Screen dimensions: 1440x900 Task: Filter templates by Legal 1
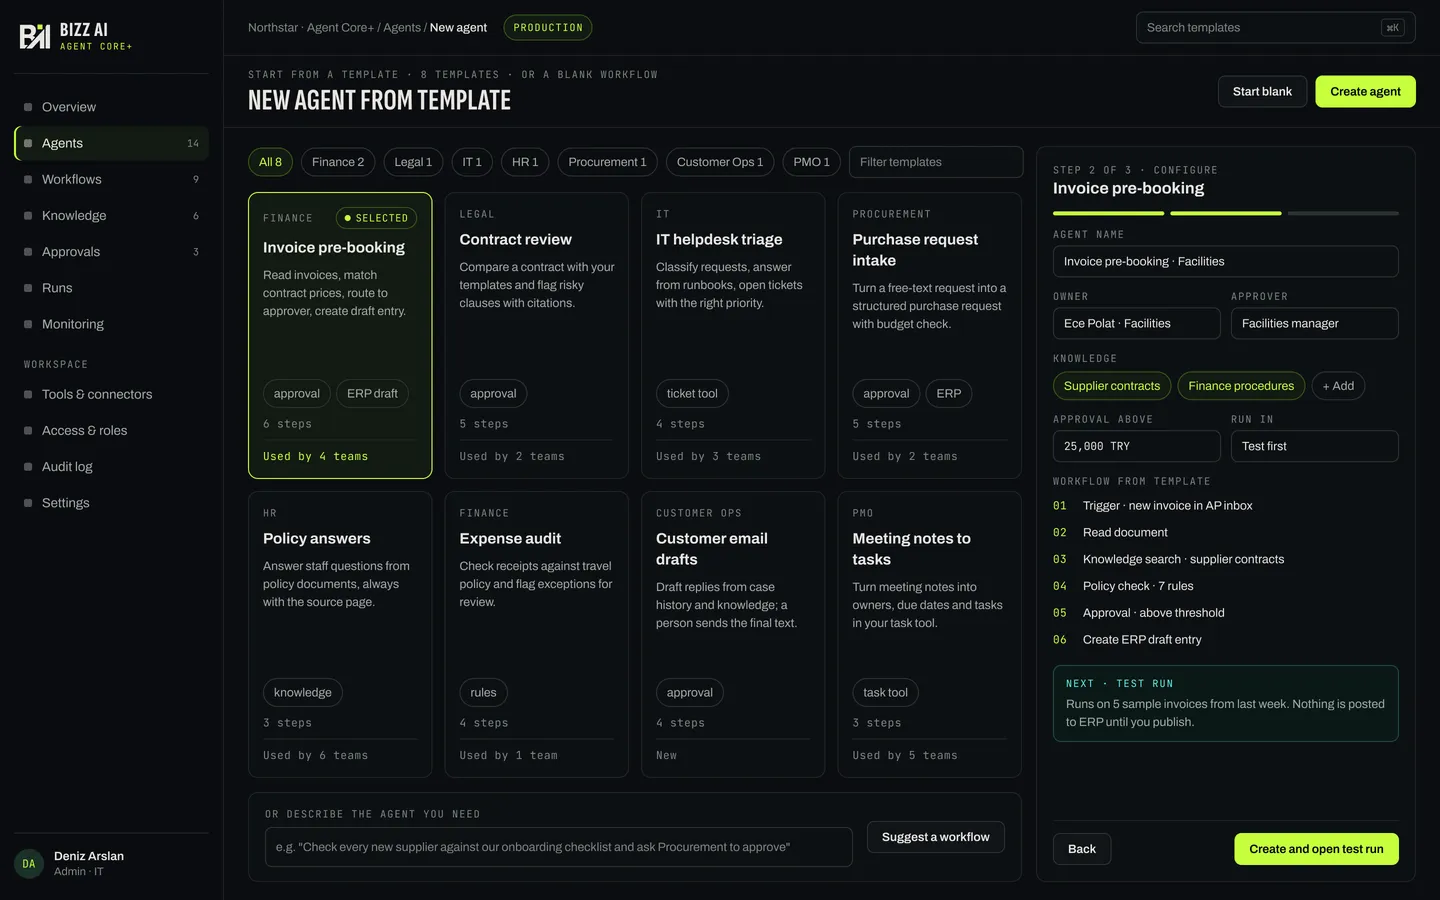click(413, 162)
